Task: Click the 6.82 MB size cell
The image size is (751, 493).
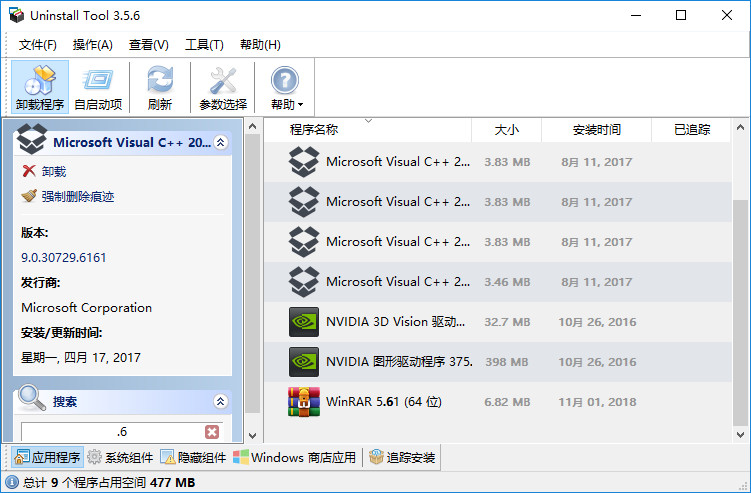Action: 507,402
